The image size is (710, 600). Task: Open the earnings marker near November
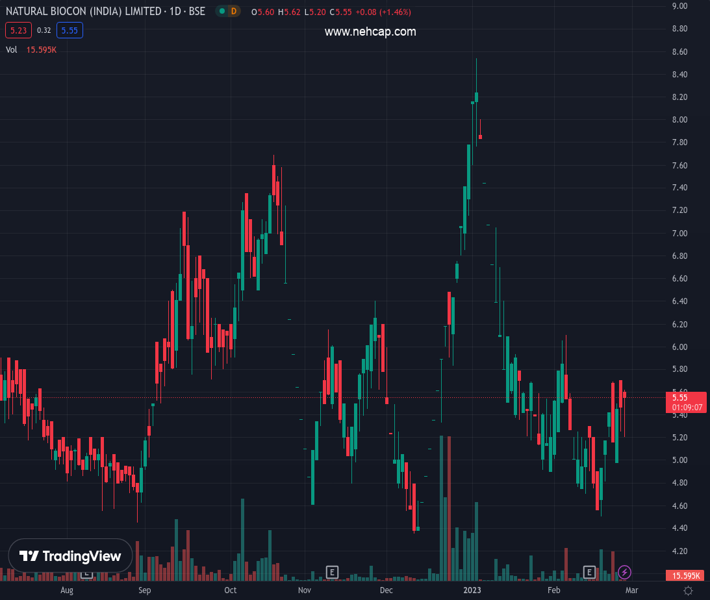point(332,572)
